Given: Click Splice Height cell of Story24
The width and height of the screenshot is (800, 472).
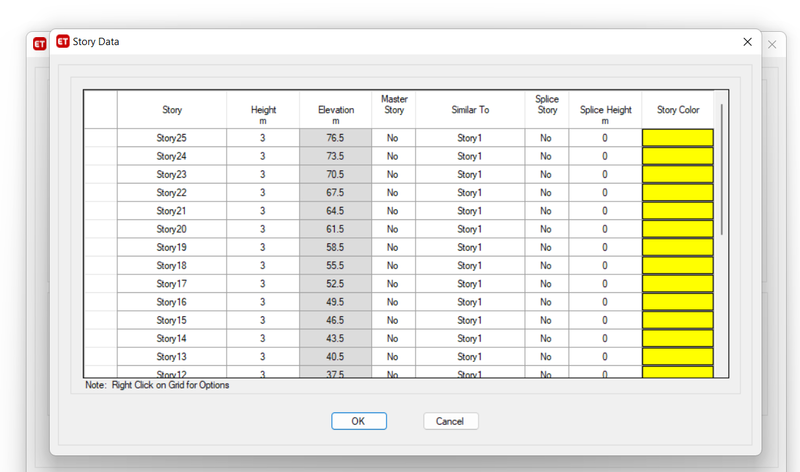Looking at the screenshot, I should [605, 156].
